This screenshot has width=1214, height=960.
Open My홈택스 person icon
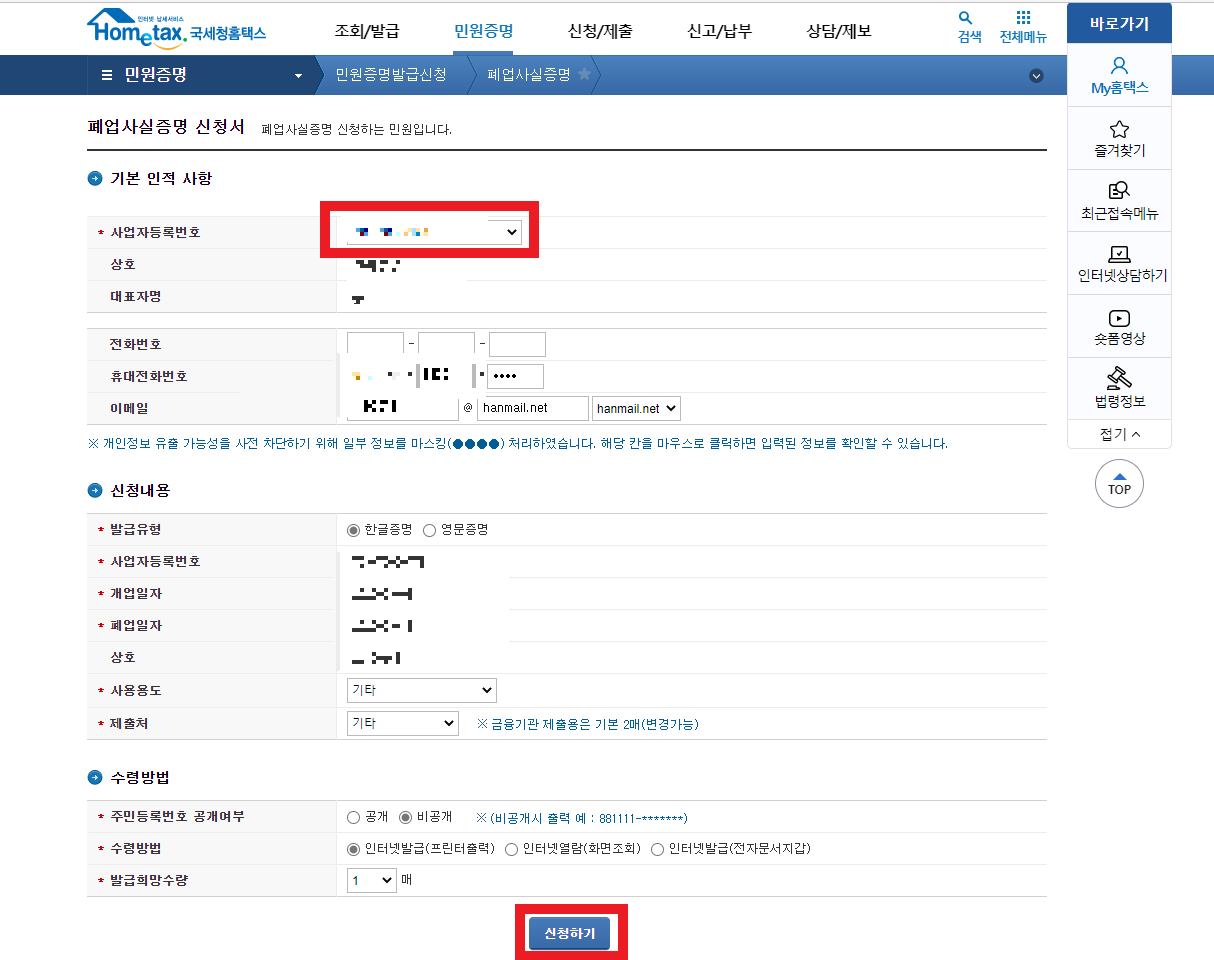1119,66
